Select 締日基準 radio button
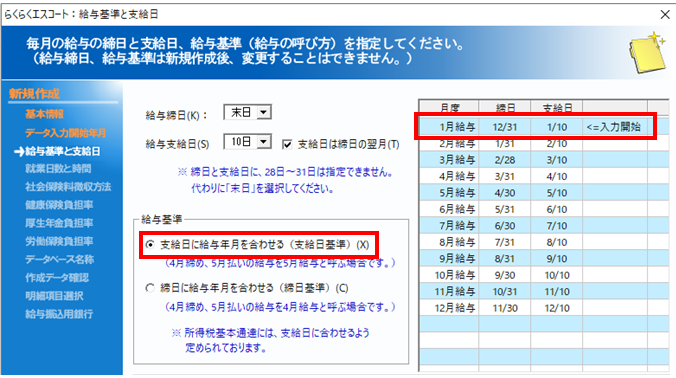The height and width of the screenshot is (378, 676). (x=150, y=288)
